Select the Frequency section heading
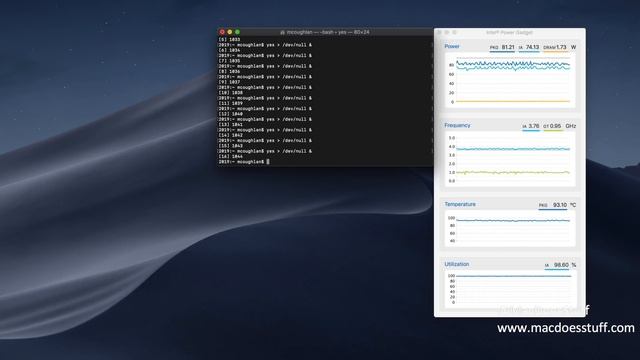Viewport: 640px width, 360px height. pyautogui.click(x=457, y=125)
